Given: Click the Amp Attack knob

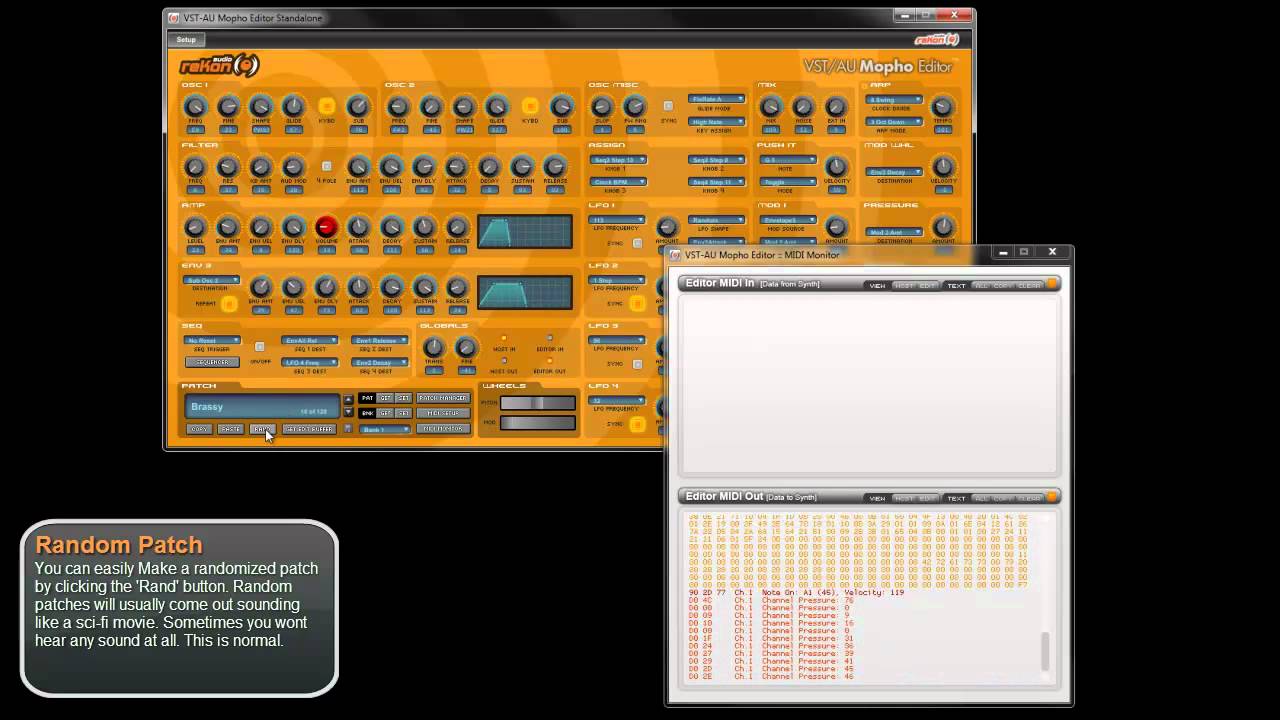Looking at the screenshot, I should 359,227.
